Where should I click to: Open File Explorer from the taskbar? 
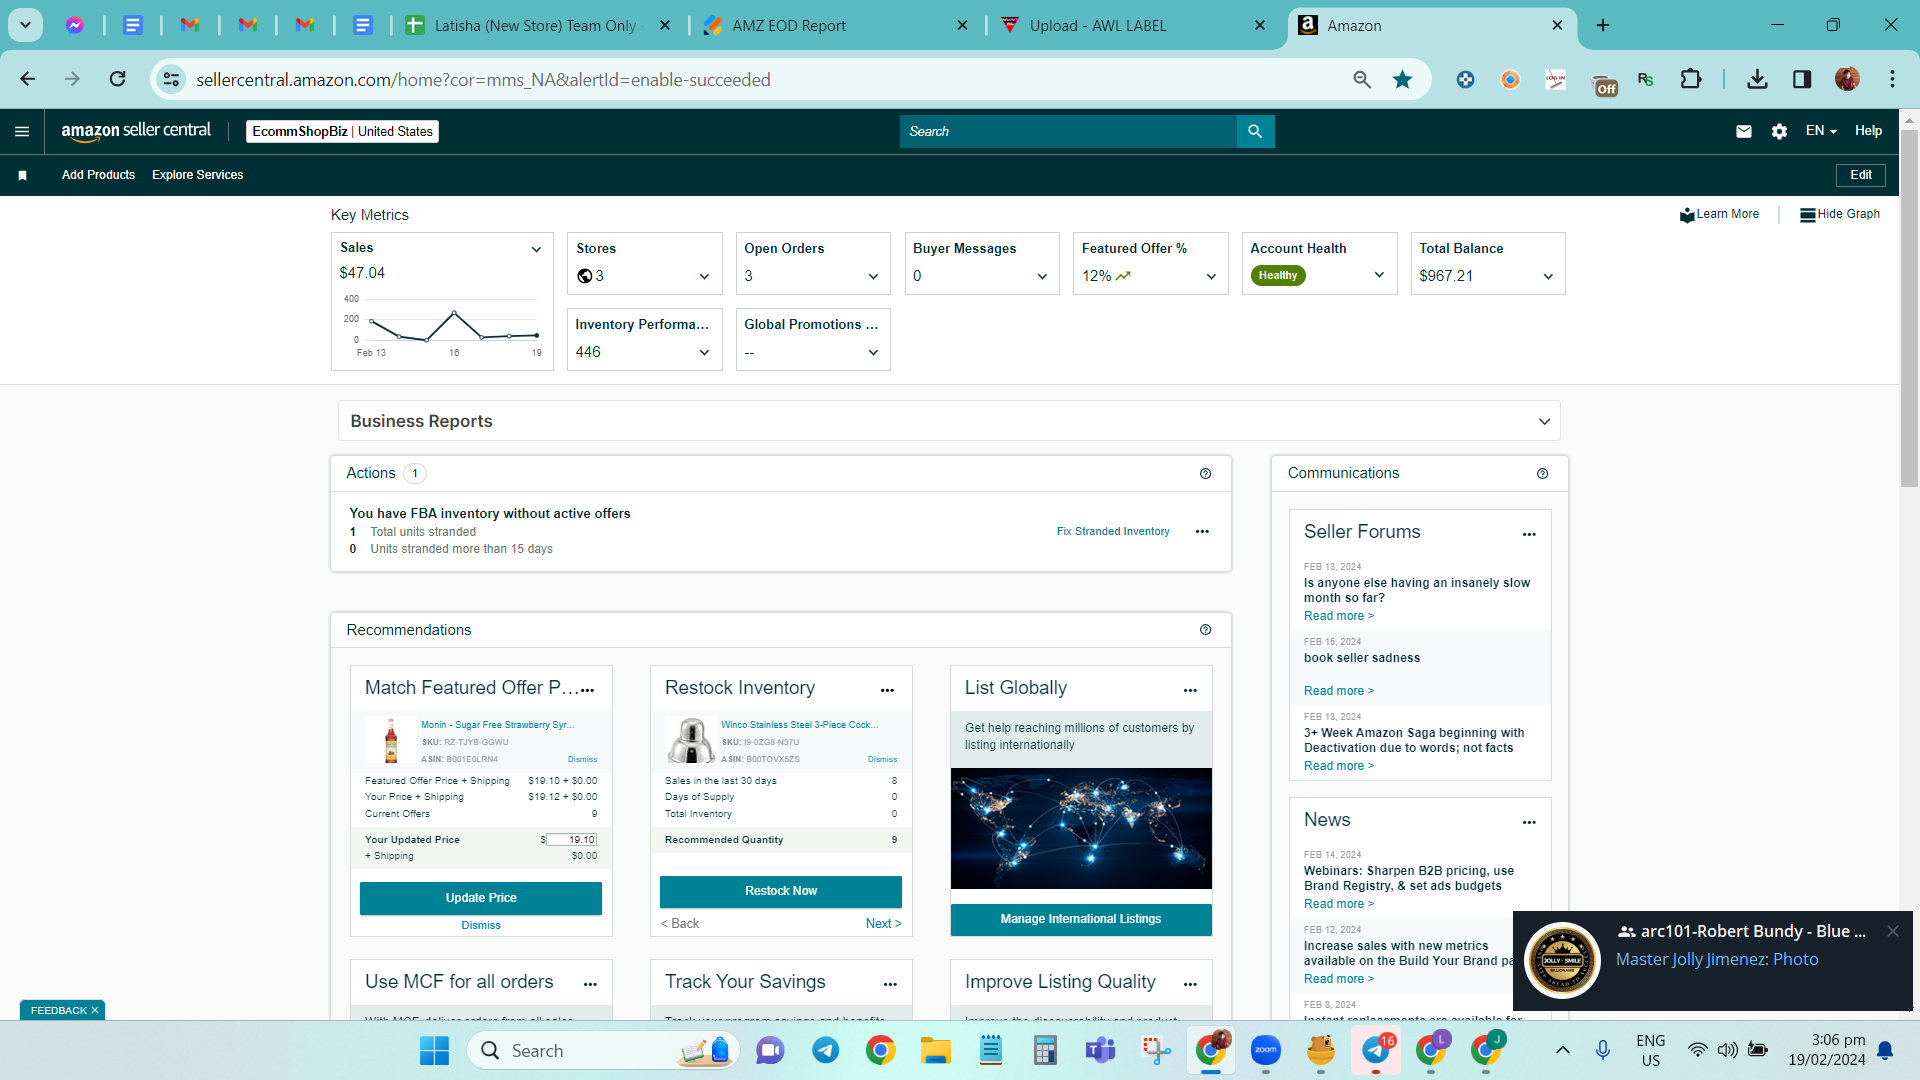(x=936, y=1050)
